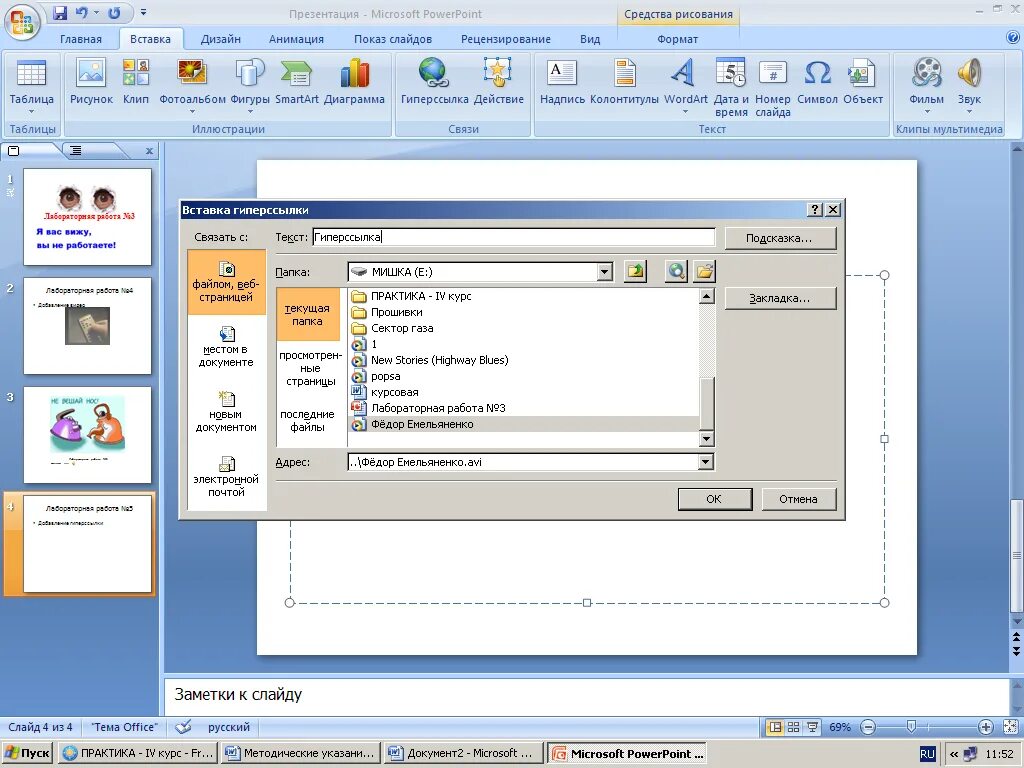Click the Подсказка... button
Screen dimensions: 1024x768
click(x=780, y=238)
